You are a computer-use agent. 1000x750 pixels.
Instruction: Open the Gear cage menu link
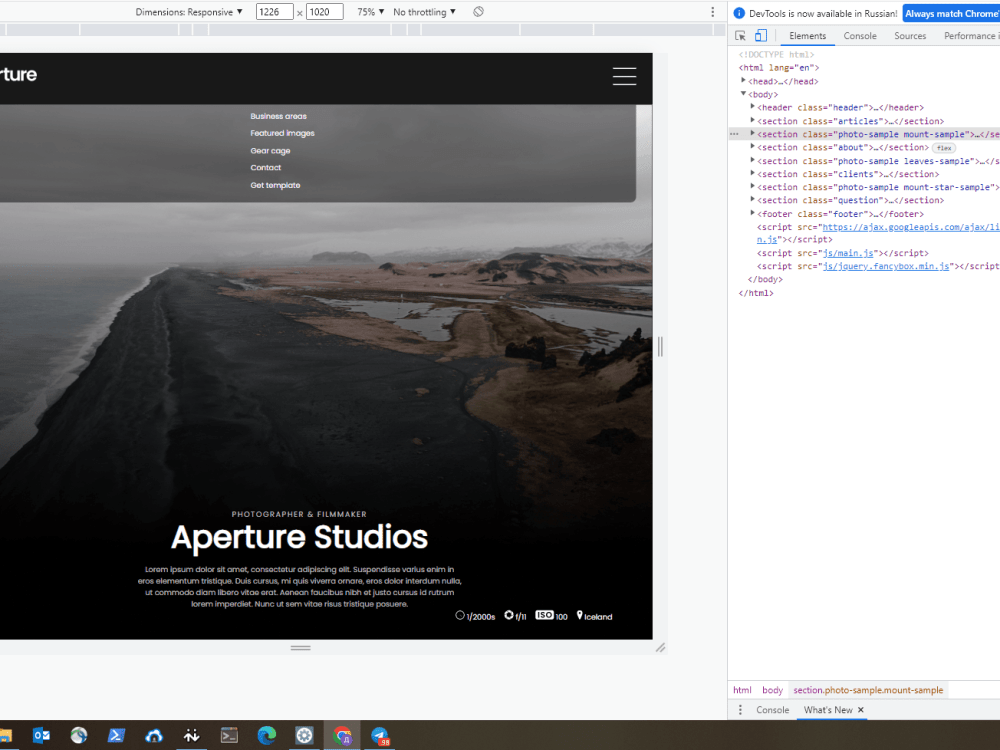coord(270,151)
